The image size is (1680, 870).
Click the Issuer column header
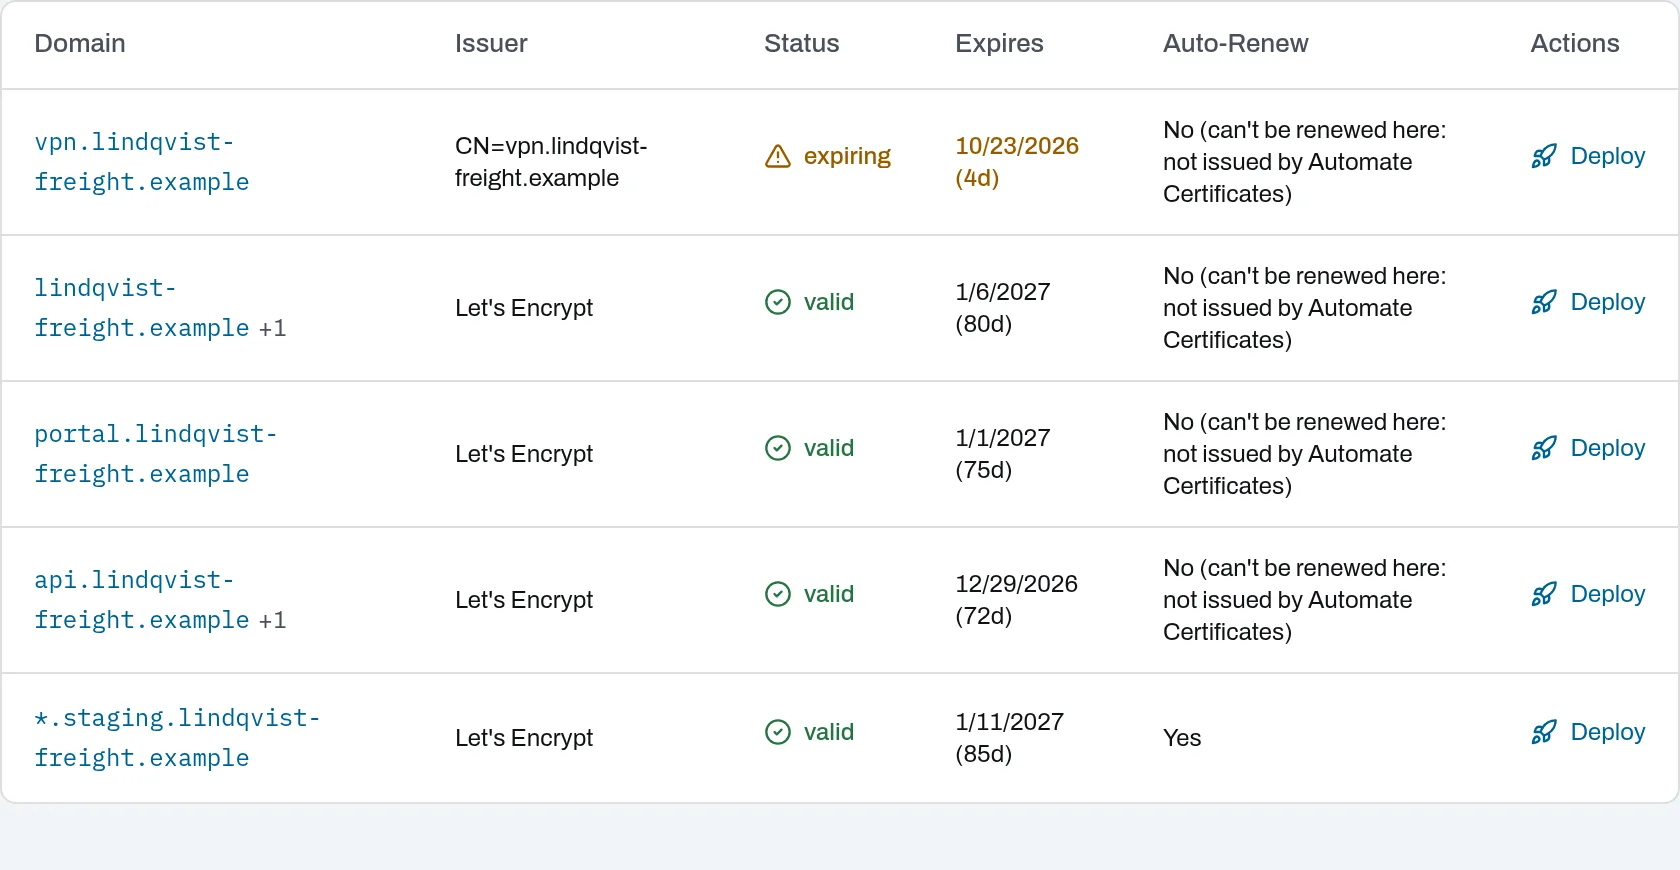tap(491, 43)
